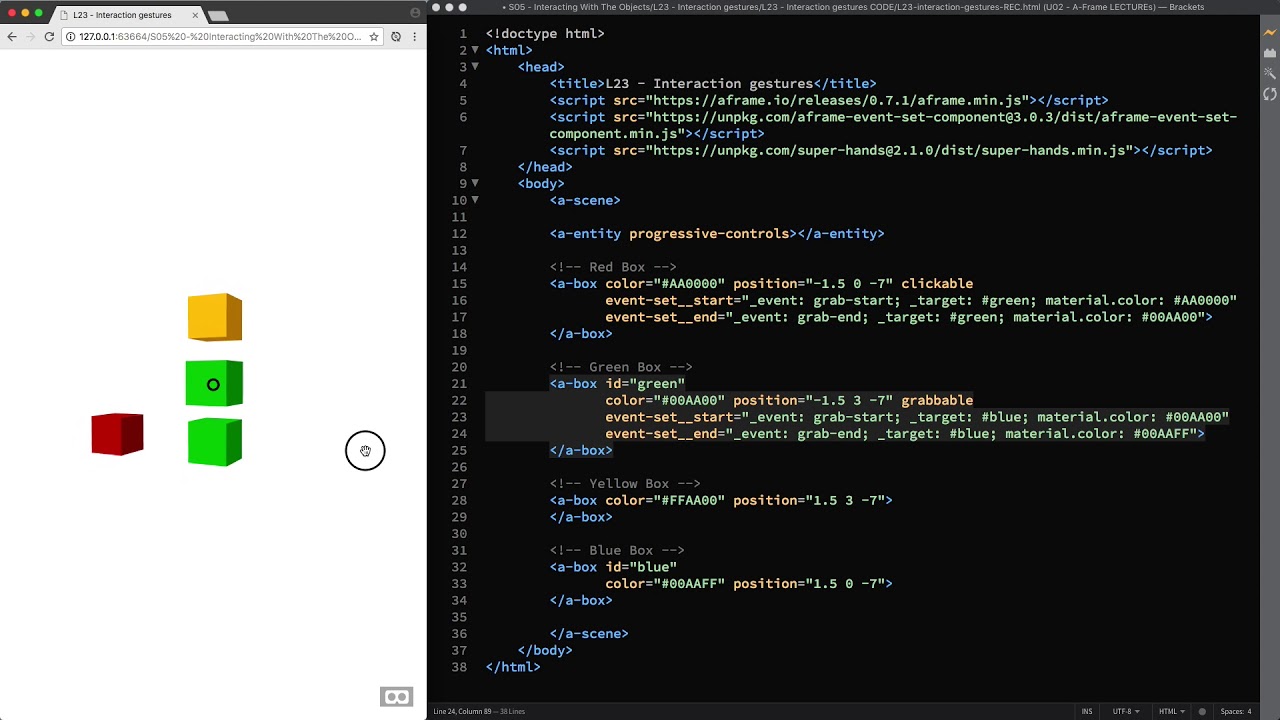
Task: Collapse the a-scene fold arrow on line 10
Action: point(475,200)
